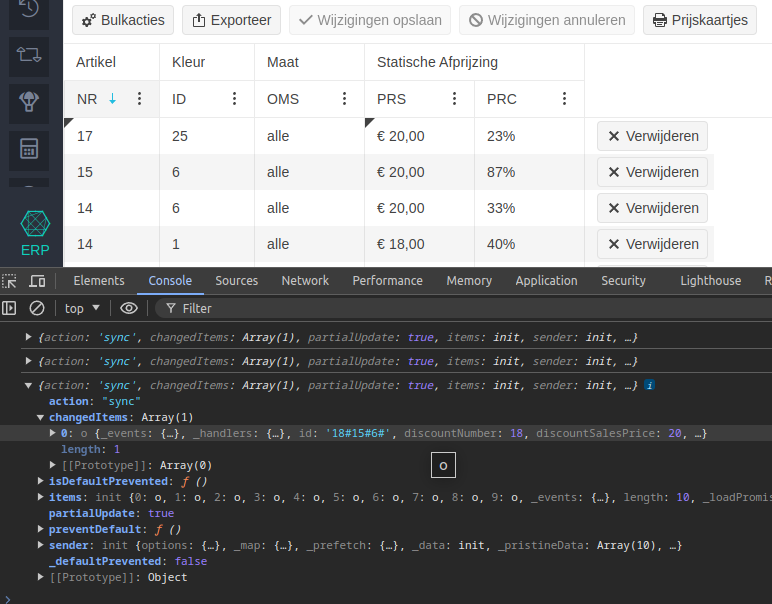The image size is (772, 604).
Task: Activate the DevTools inspect element picker
Action: 9,281
